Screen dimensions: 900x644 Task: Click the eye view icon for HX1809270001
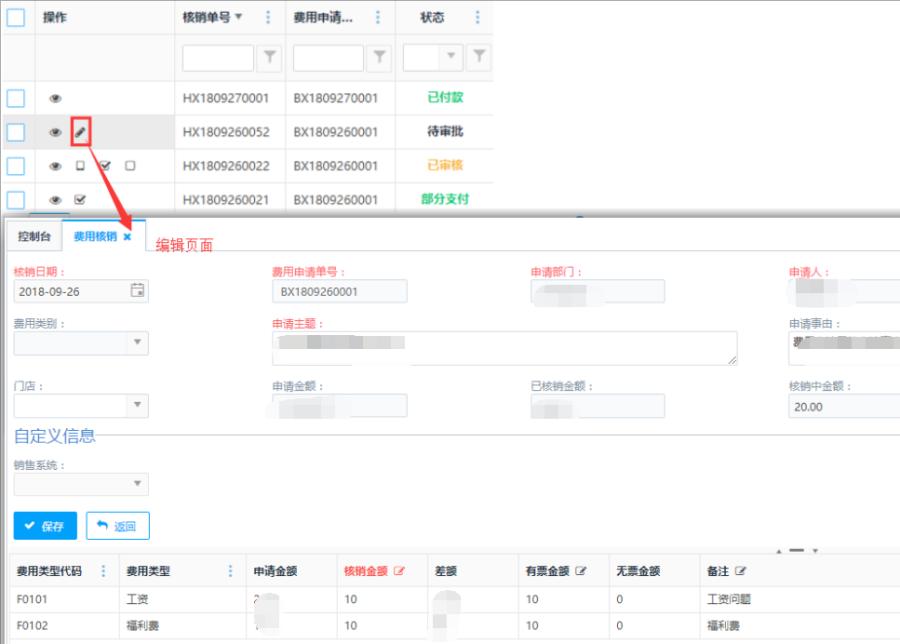[55, 98]
